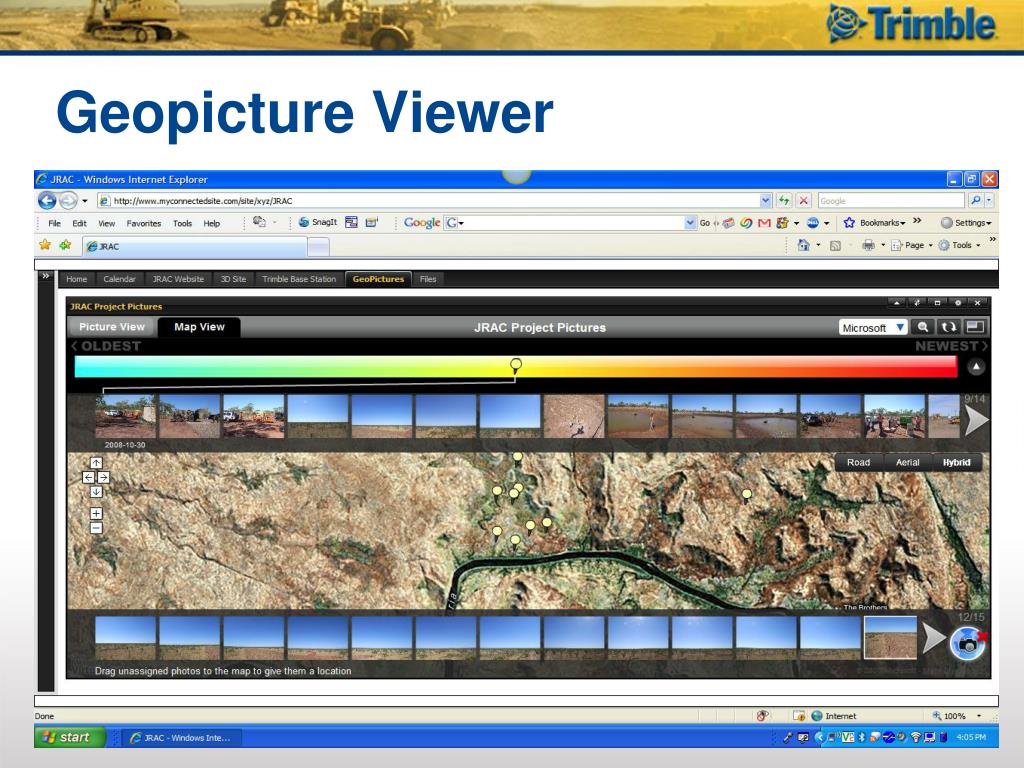Expand the sidebar with the double-chevron button

point(46,276)
